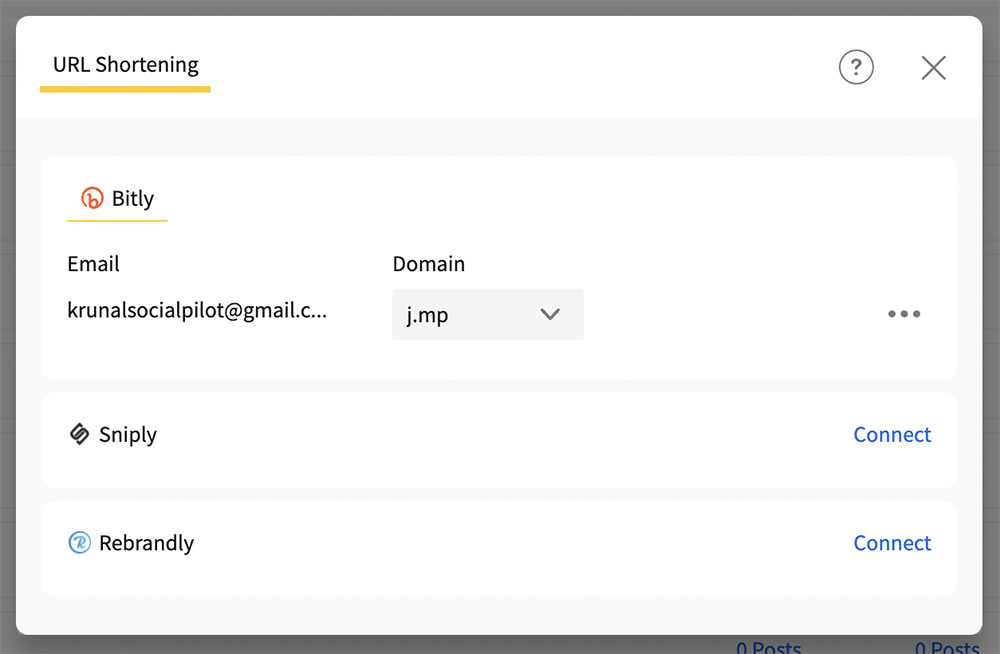Click the krunalsocialpilot email address text
Viewport: 1000px width, 654px height.
(197, 310)
